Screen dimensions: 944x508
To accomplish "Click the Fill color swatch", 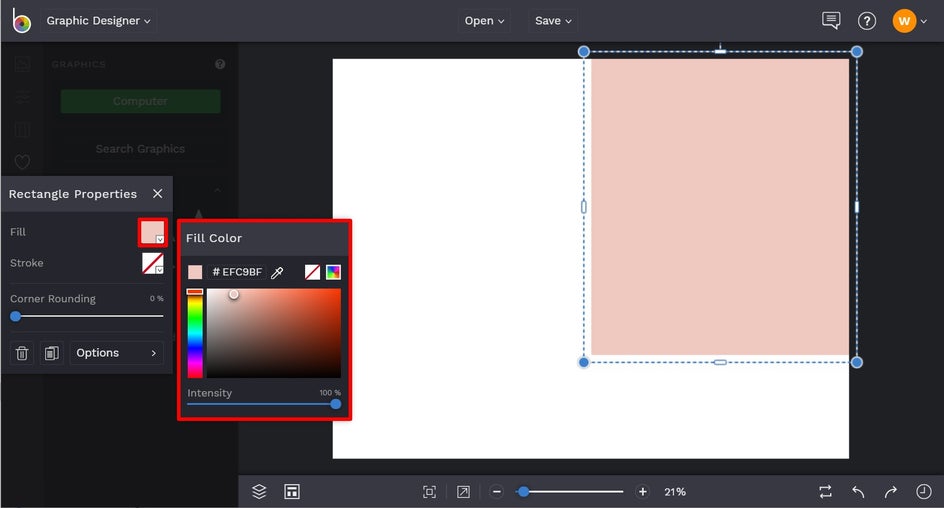I will pos(152,232).
